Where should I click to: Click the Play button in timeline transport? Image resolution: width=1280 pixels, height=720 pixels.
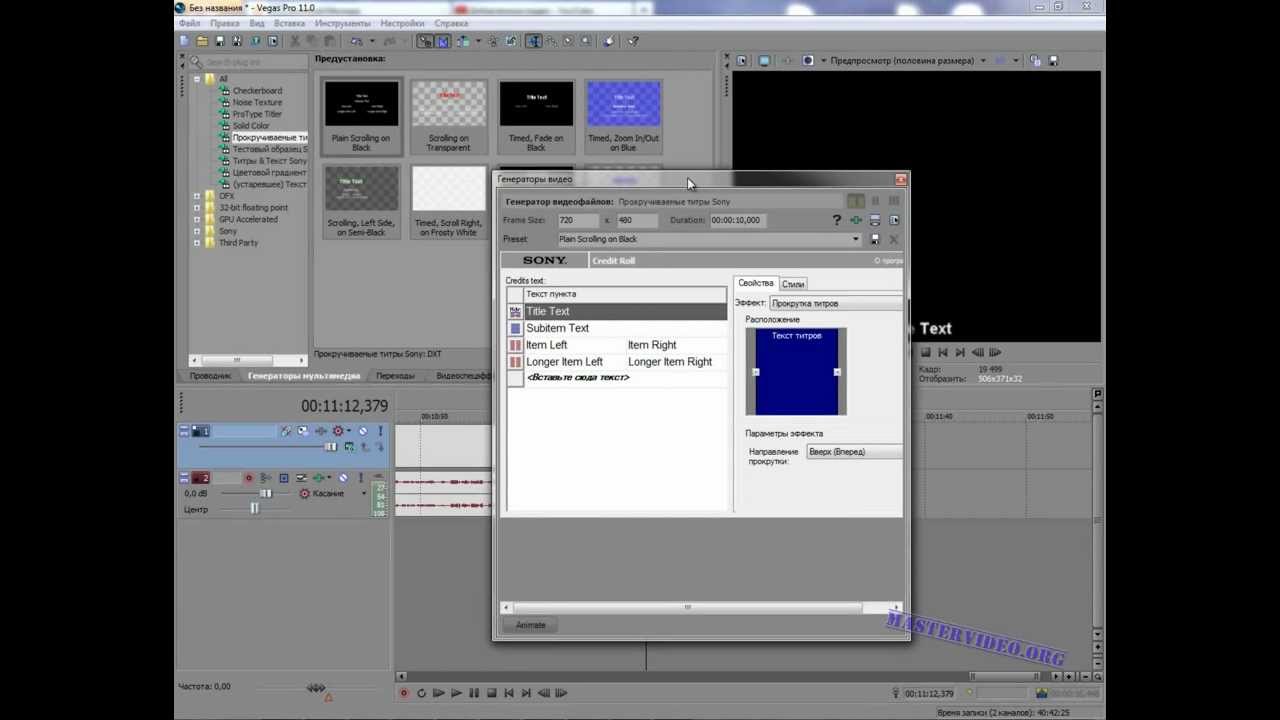pyautogui.click(x=456, y=692)
